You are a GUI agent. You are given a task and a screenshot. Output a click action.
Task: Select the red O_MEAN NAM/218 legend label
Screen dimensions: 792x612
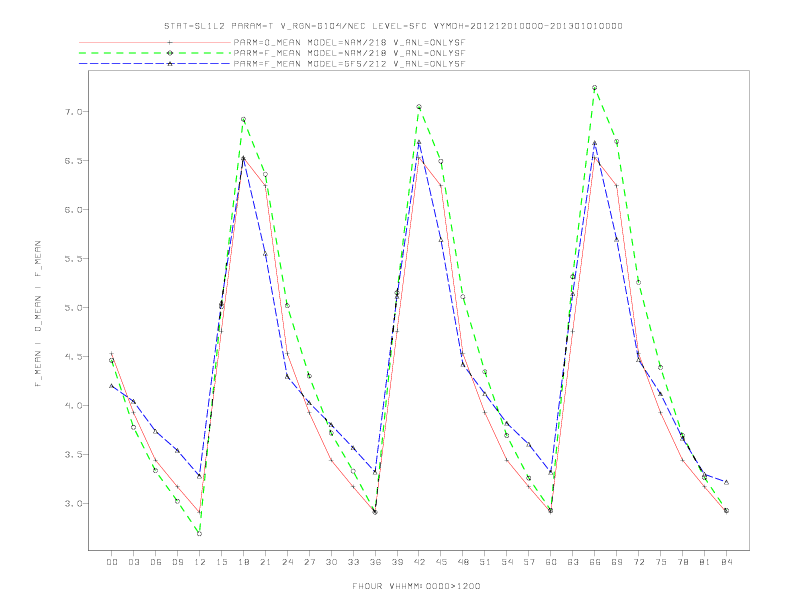(349, 42)
